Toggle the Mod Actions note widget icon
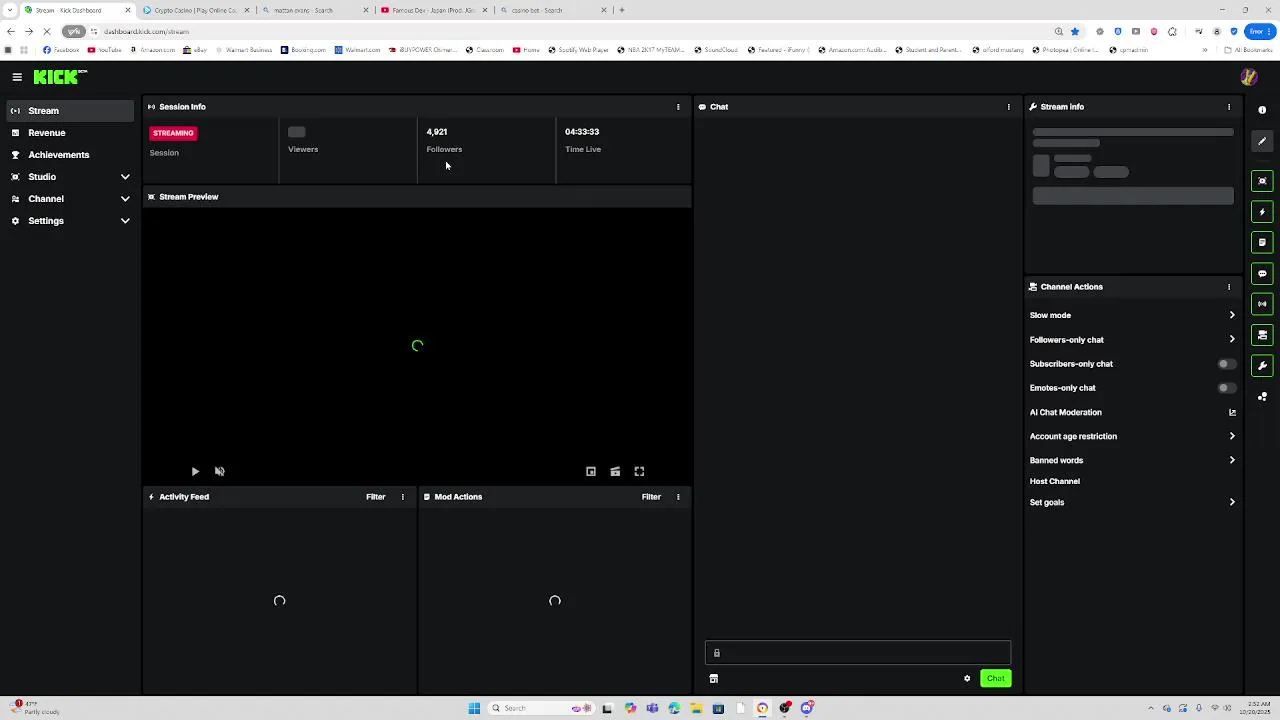 [x=1262, y=242]
